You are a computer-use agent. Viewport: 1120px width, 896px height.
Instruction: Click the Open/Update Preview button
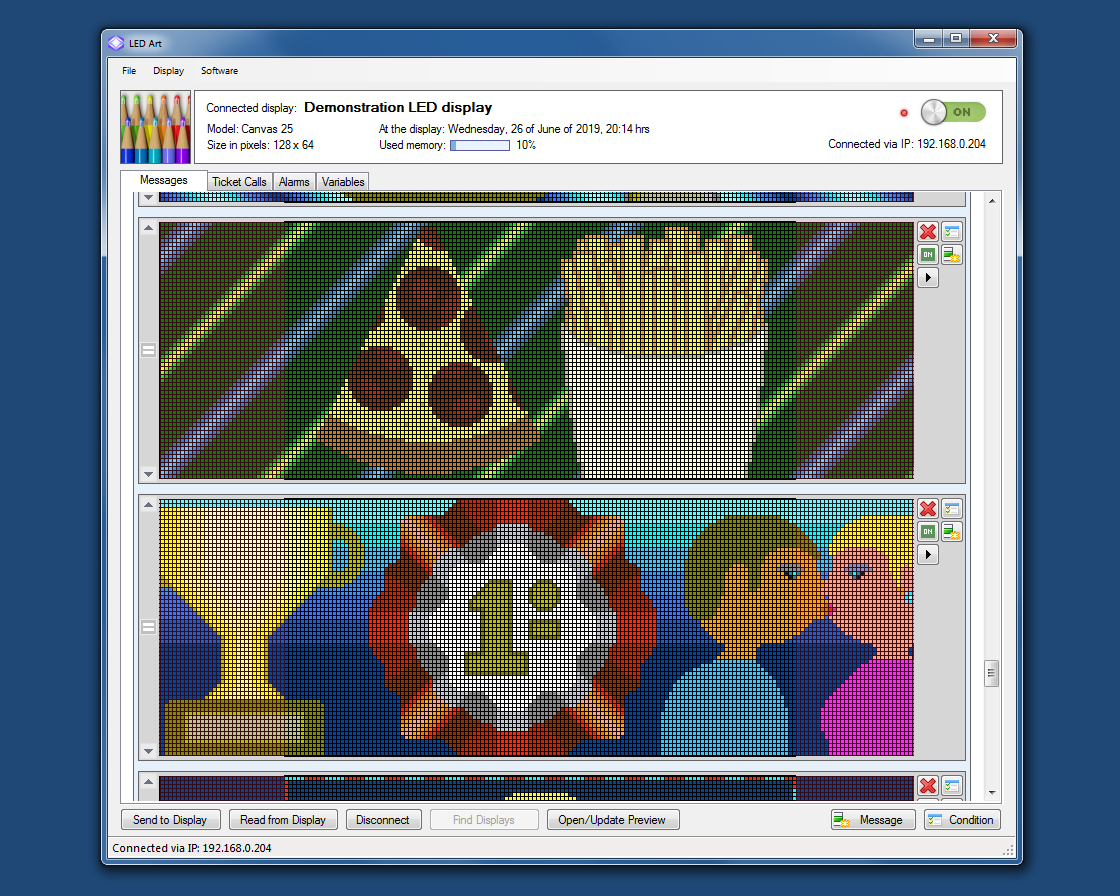click(x=612, y=820)
